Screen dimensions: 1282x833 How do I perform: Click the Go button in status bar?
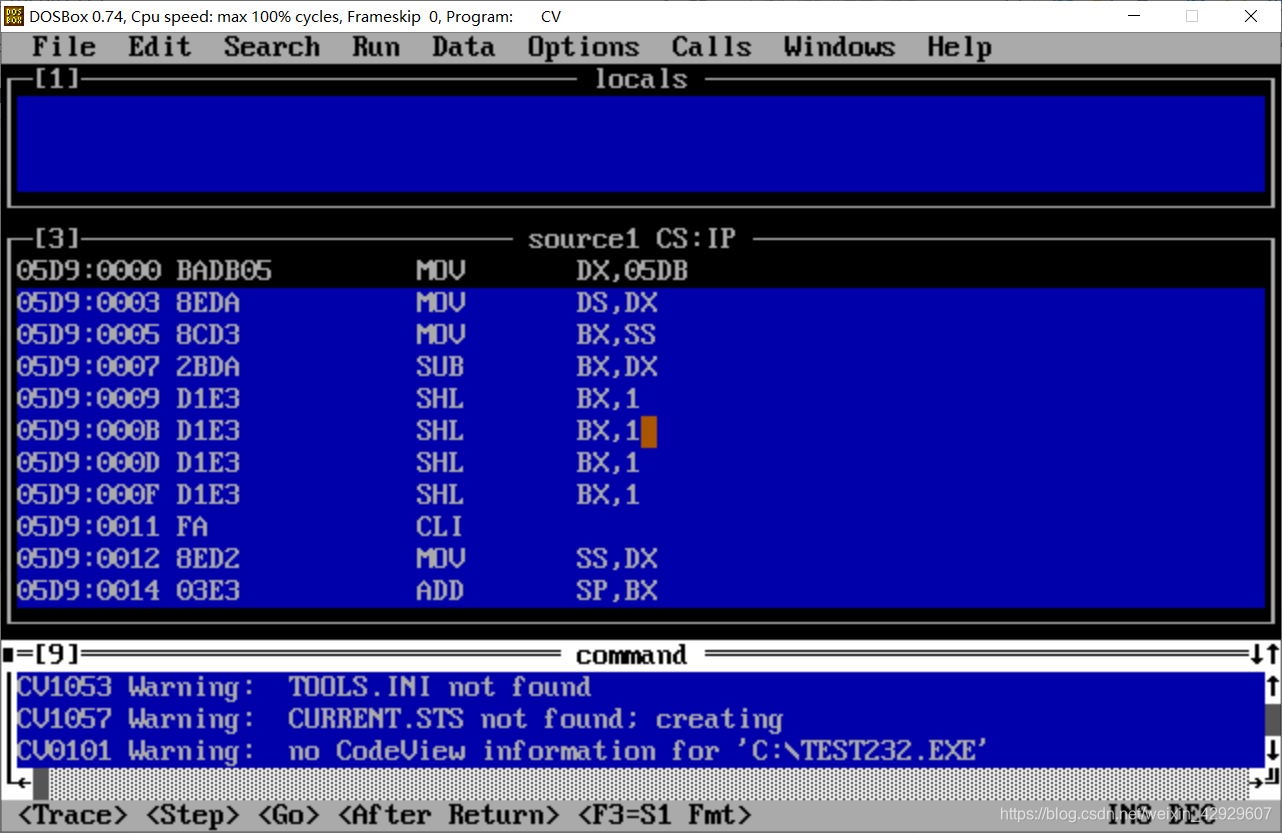pos(288,815)
